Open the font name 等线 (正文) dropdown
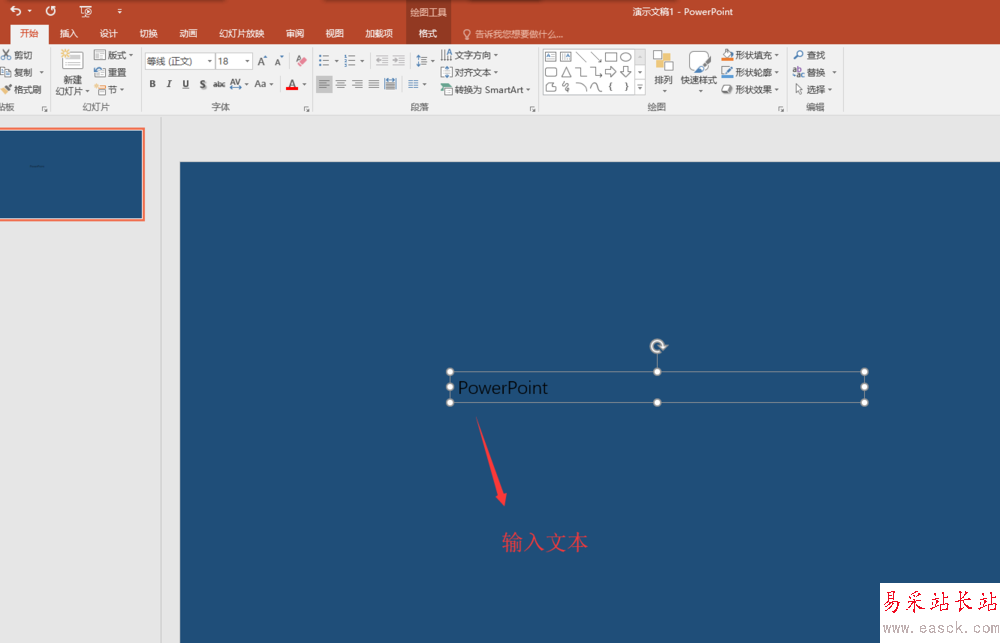Screen dimensions: 1000x643 tap(209, 61)
